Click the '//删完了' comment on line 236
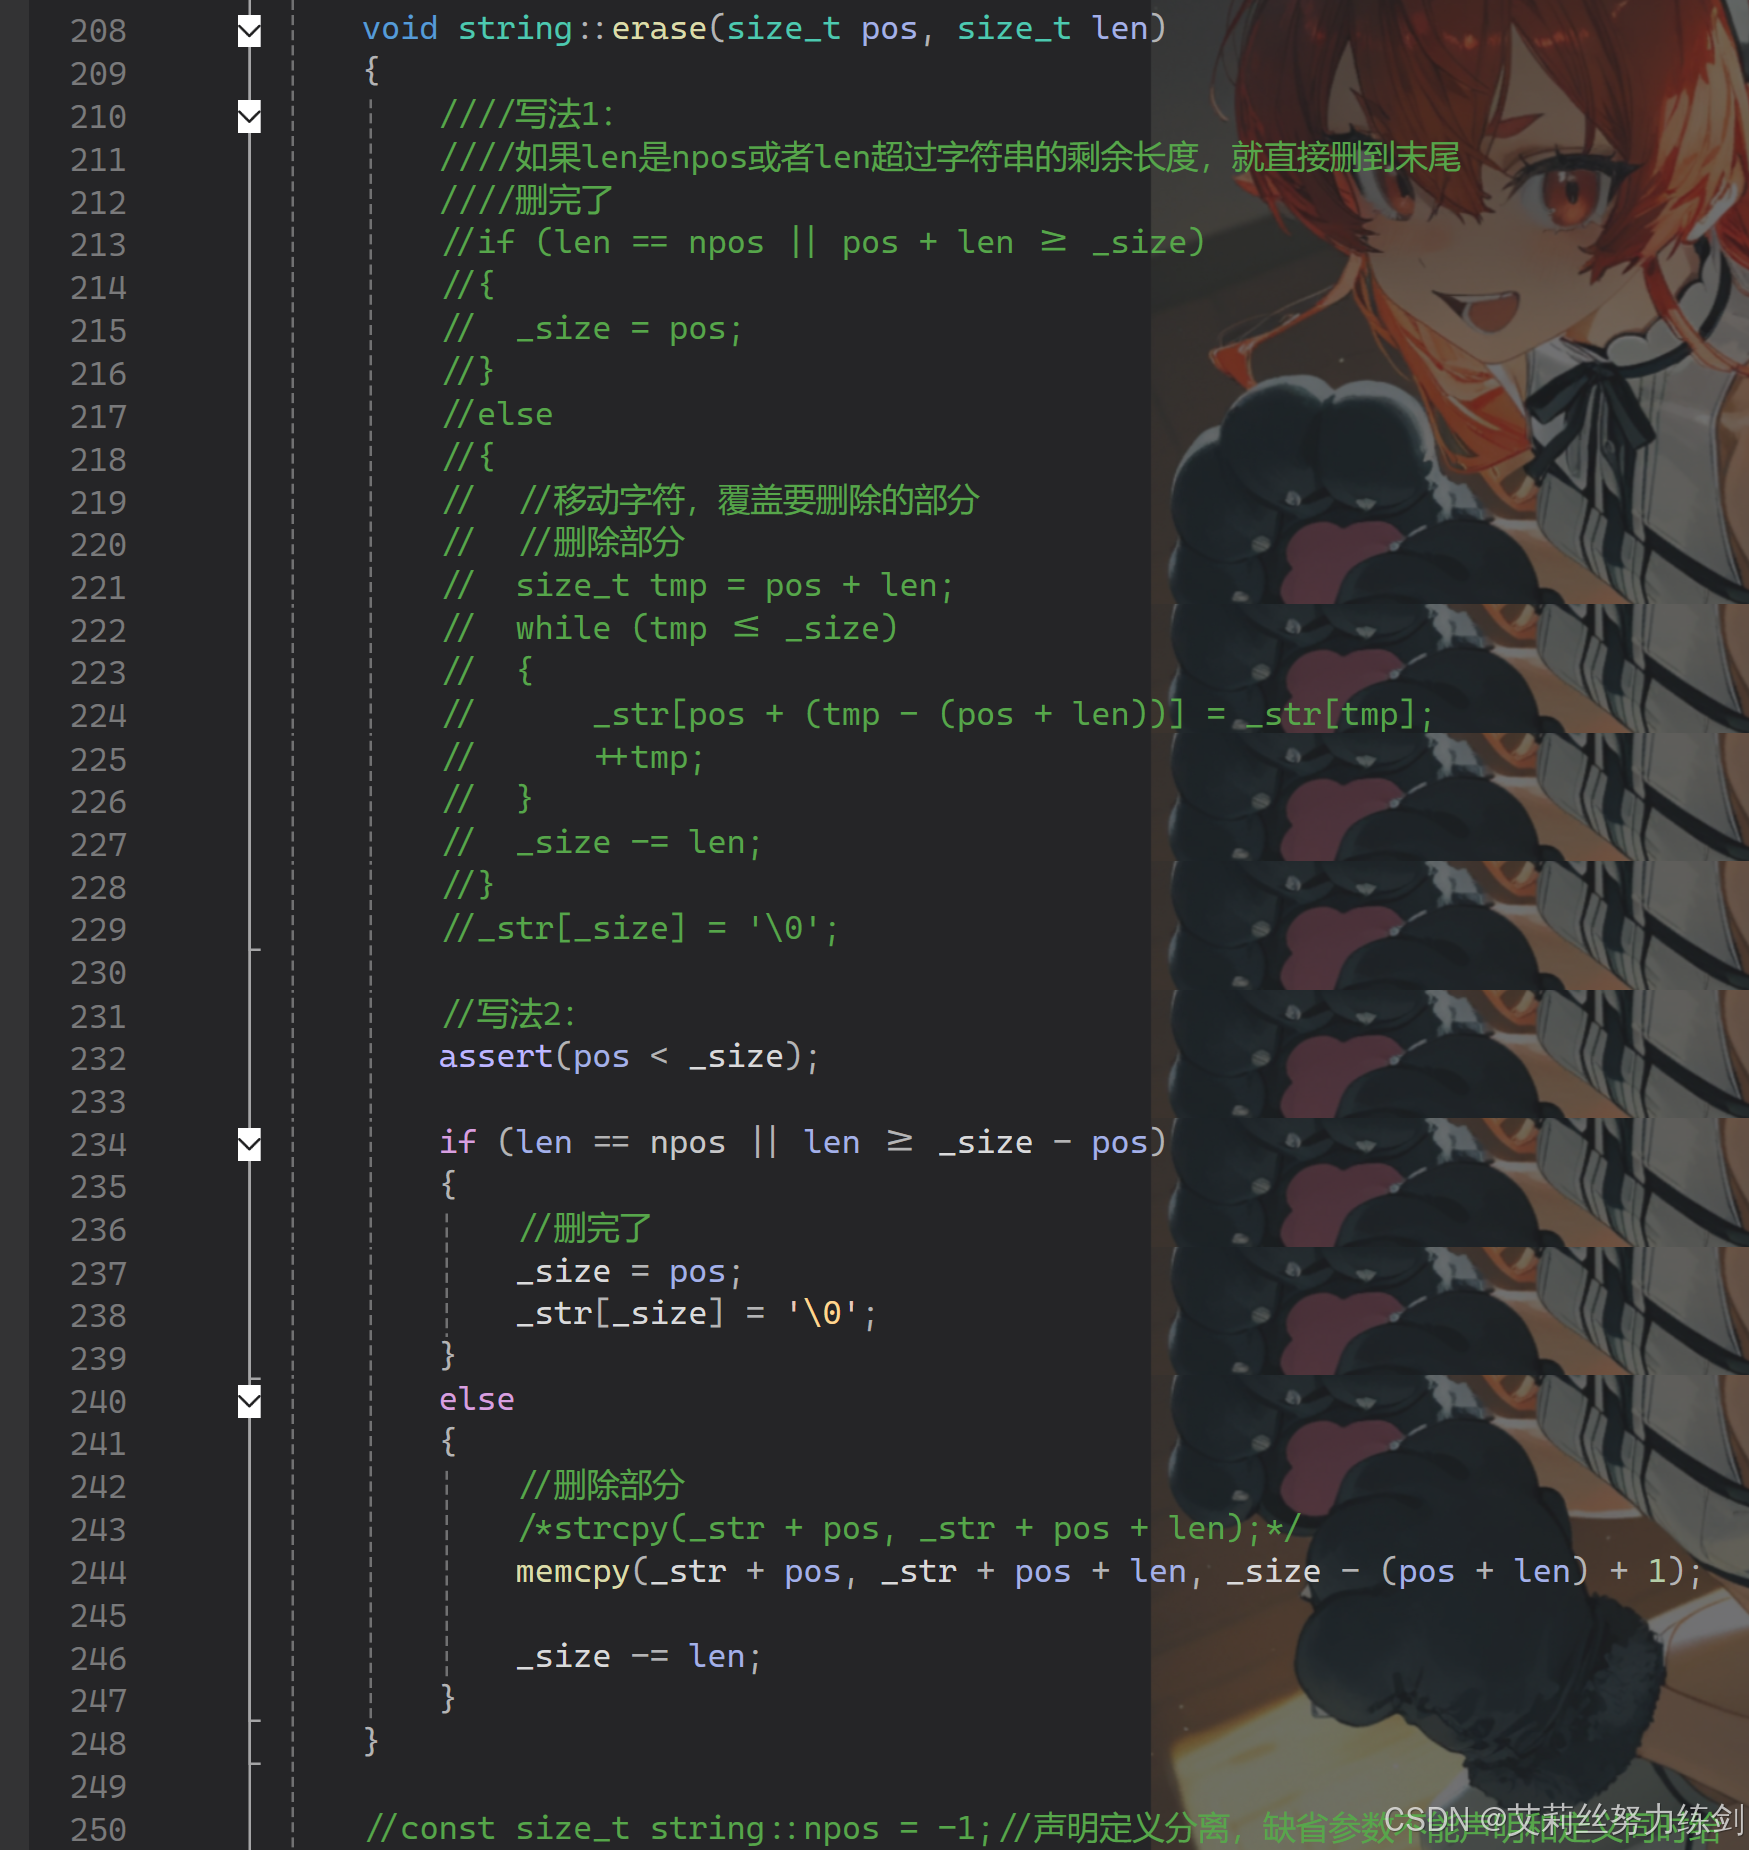1749x1850 pixels. coord(585,1228)
